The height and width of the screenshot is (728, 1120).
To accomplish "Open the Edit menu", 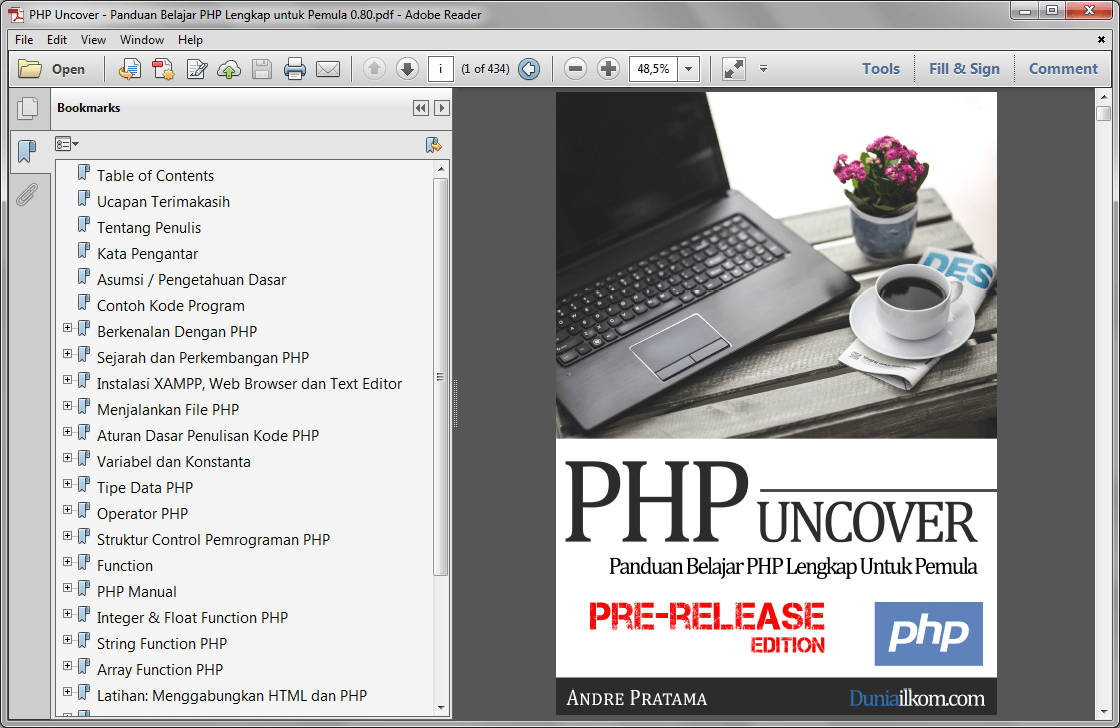I will click(x=56, y=40).
